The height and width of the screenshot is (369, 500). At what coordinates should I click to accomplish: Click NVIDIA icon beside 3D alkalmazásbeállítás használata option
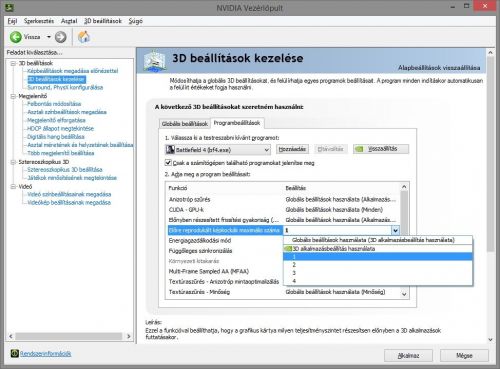point(288,249)
